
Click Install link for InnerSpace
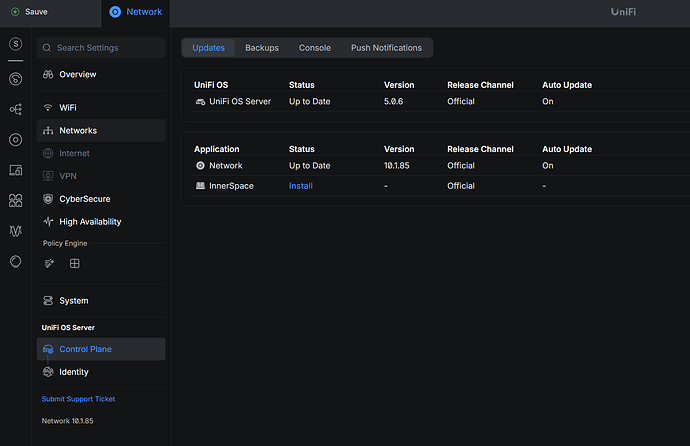[x=301, y=186]
